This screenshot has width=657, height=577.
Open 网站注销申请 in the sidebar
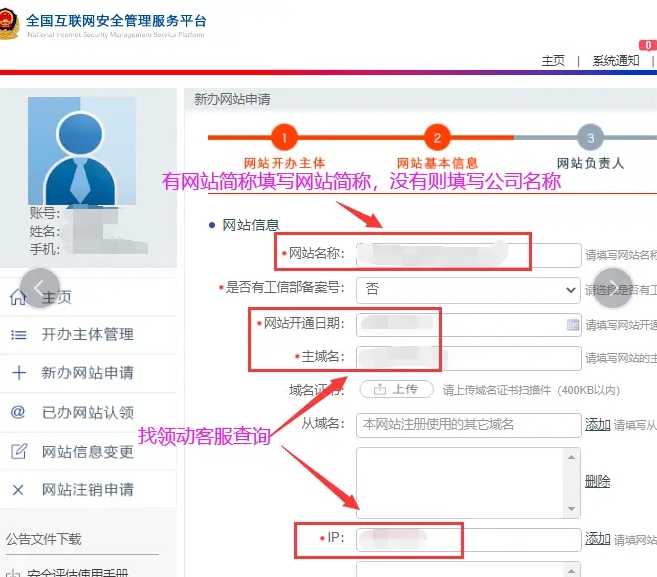[x=88, y=489]
